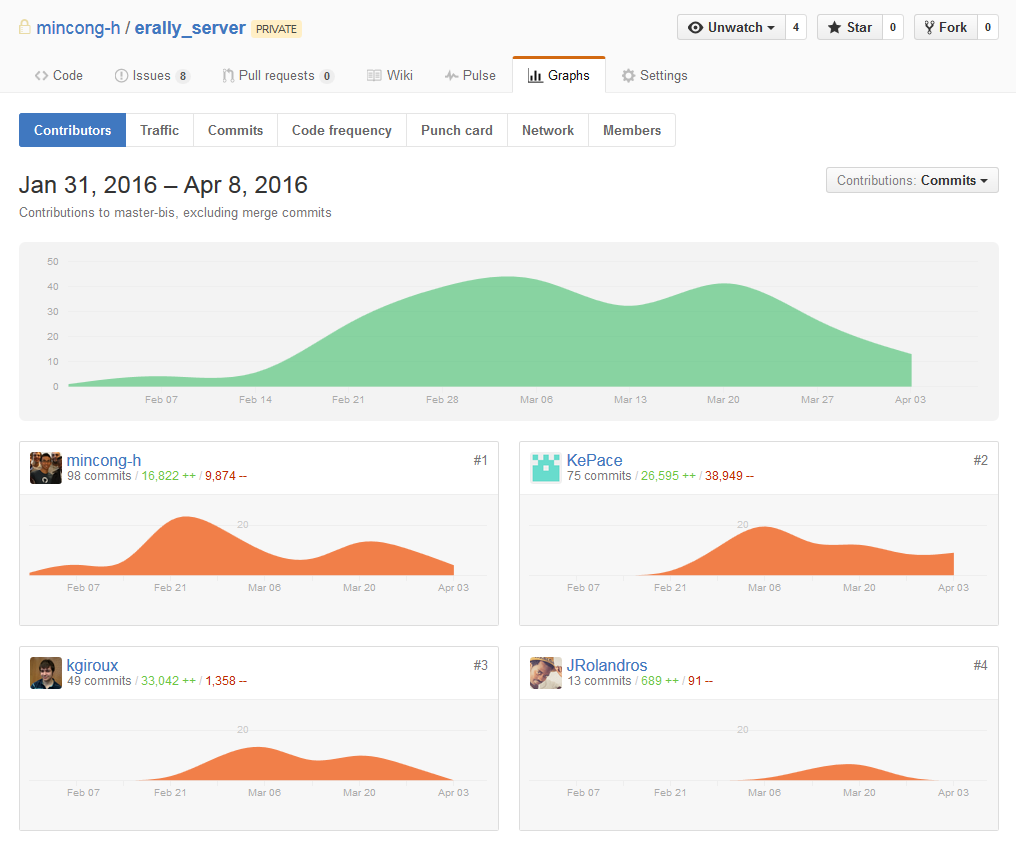View KePace's 75 commits
The image size is (1016, 848).
point(599,476)
